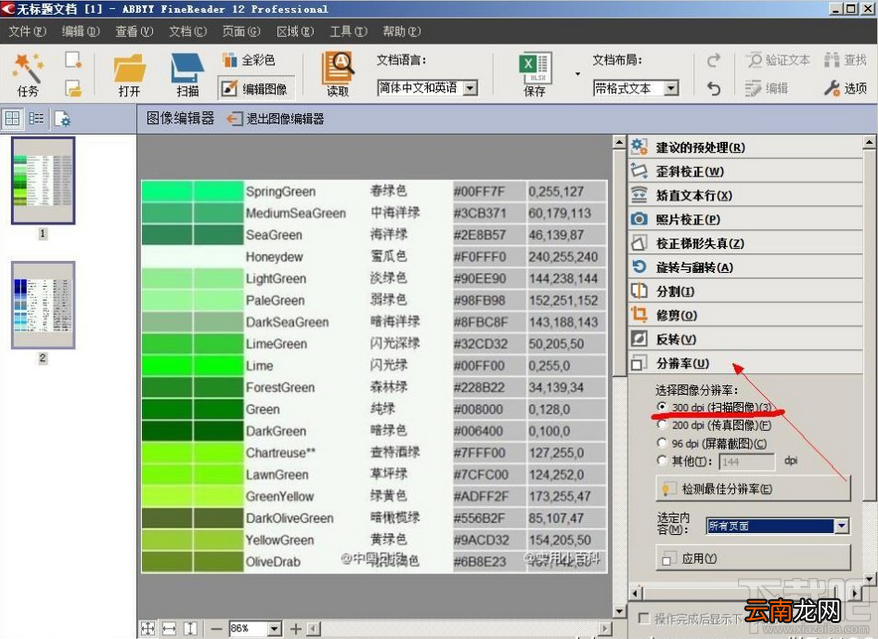Expand 歪斜校正 section

point(745,171)
